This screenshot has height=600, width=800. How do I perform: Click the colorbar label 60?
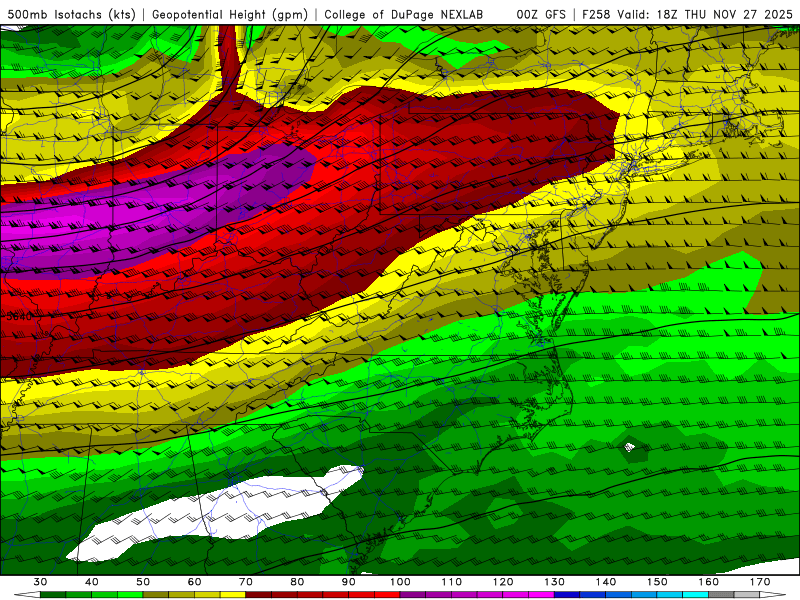click(x=195, y=582)
